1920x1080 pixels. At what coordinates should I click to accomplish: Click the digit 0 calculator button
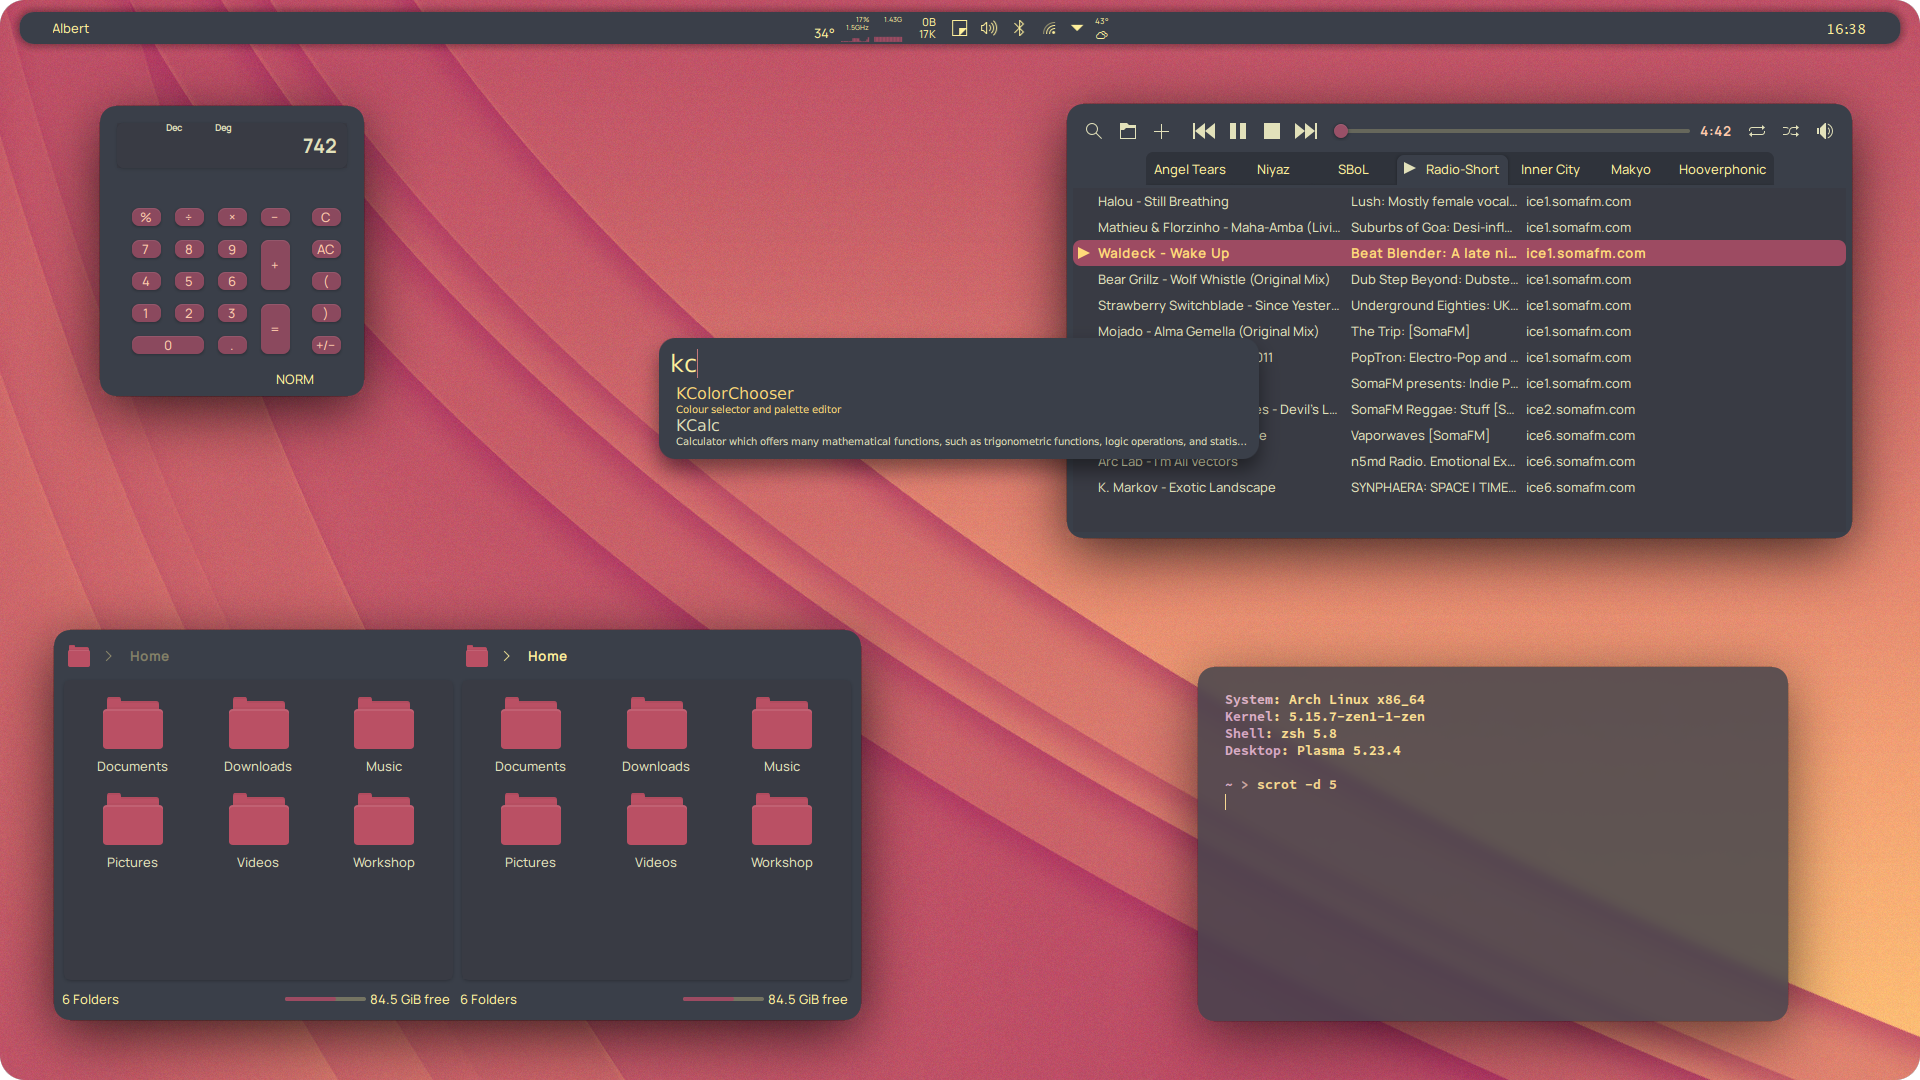click(168, 345)
